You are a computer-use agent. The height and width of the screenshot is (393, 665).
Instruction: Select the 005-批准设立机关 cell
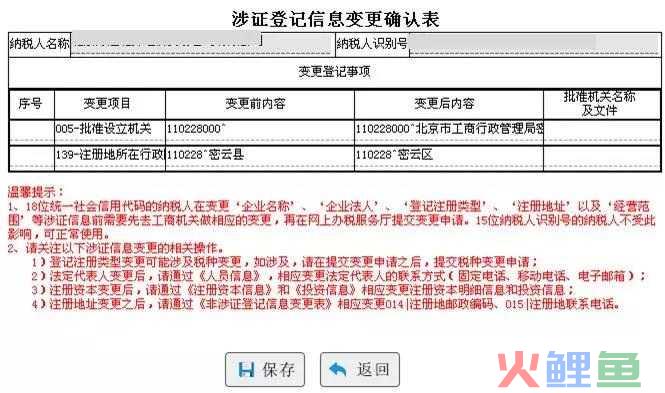click(x=110, y=132)
